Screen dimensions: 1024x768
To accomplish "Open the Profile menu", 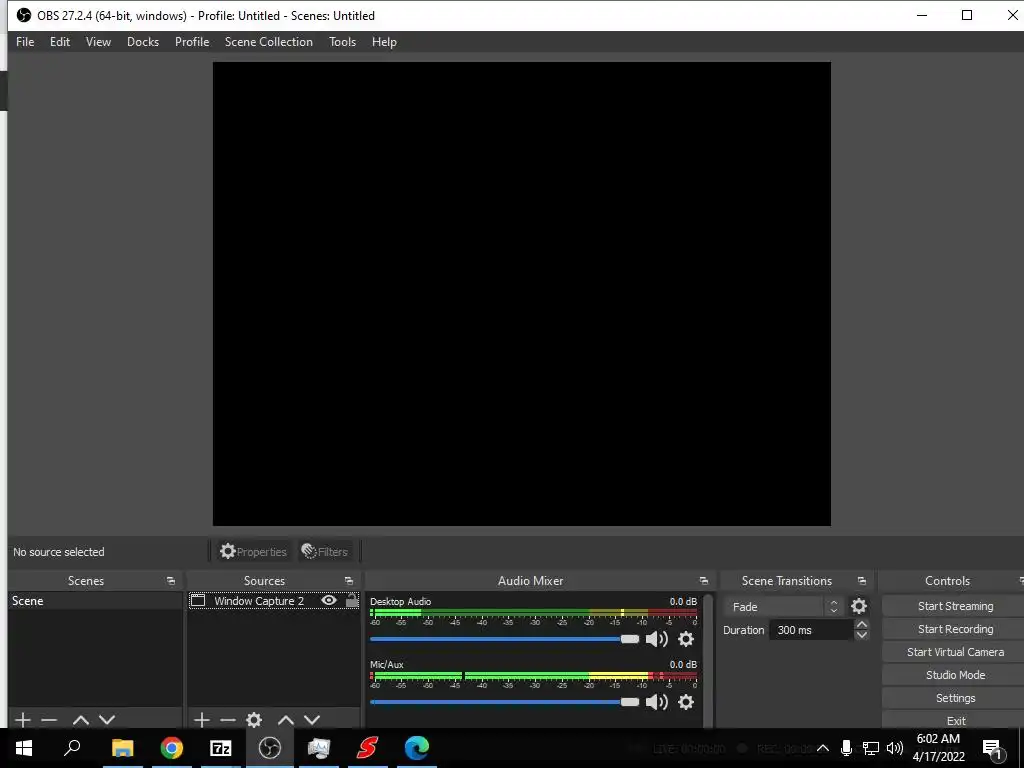I will [192, 42].
